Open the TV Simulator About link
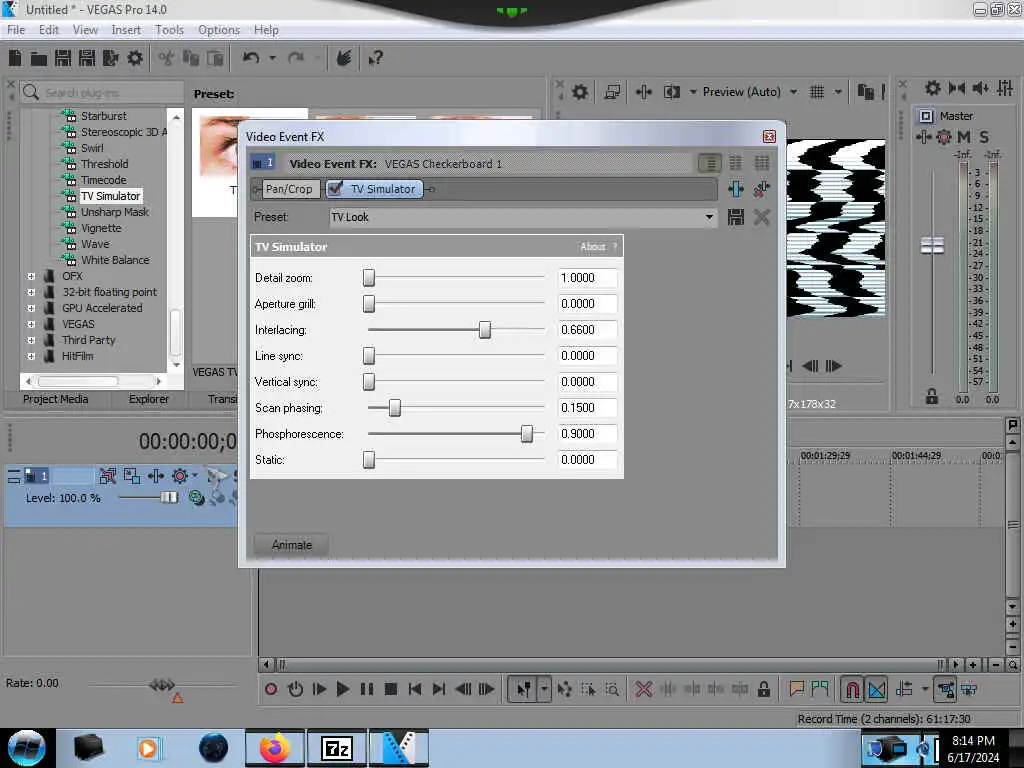Viewport: 1024px width, 768px height. (x=592, y=246)
